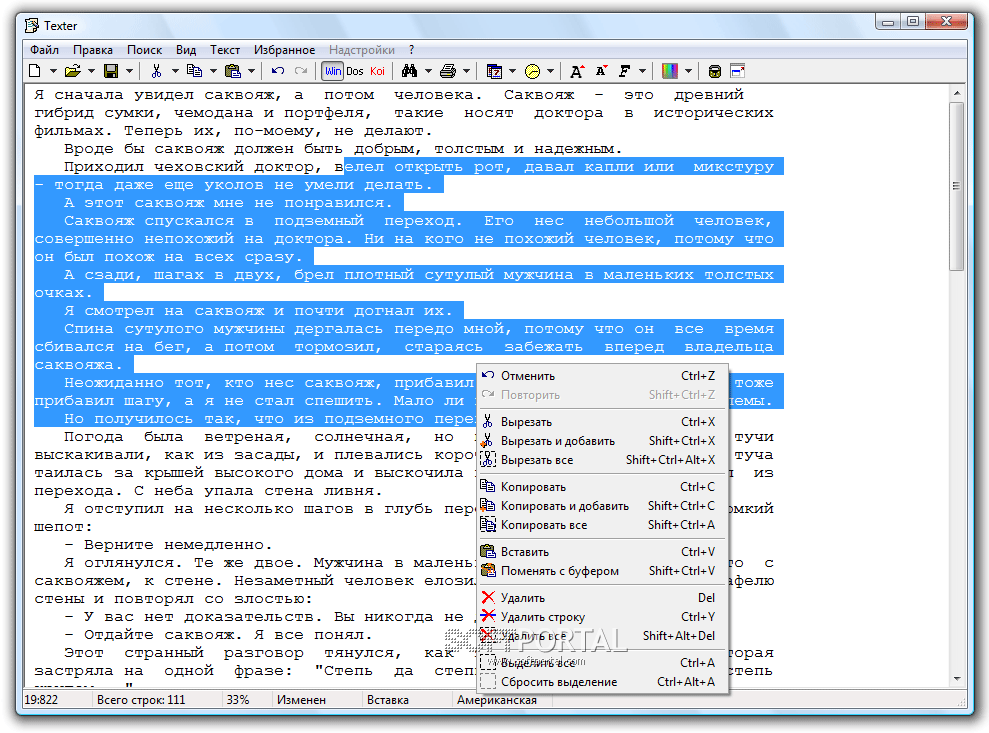Open the ? help menu

[412, 50]
